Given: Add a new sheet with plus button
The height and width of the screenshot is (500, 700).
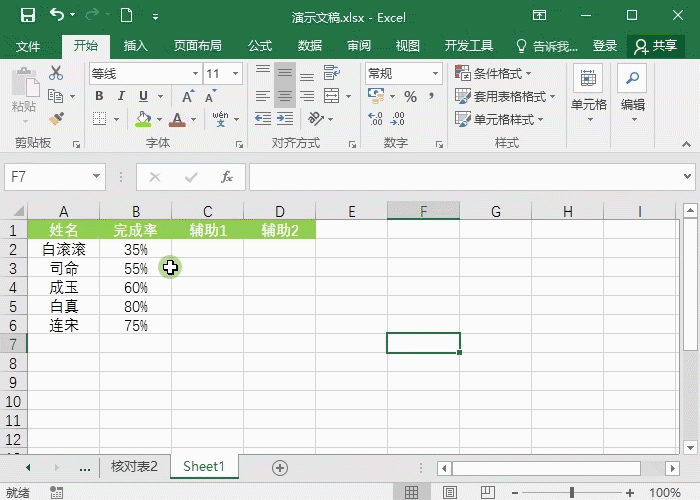Looking at the screenshot, I should 279,468.
